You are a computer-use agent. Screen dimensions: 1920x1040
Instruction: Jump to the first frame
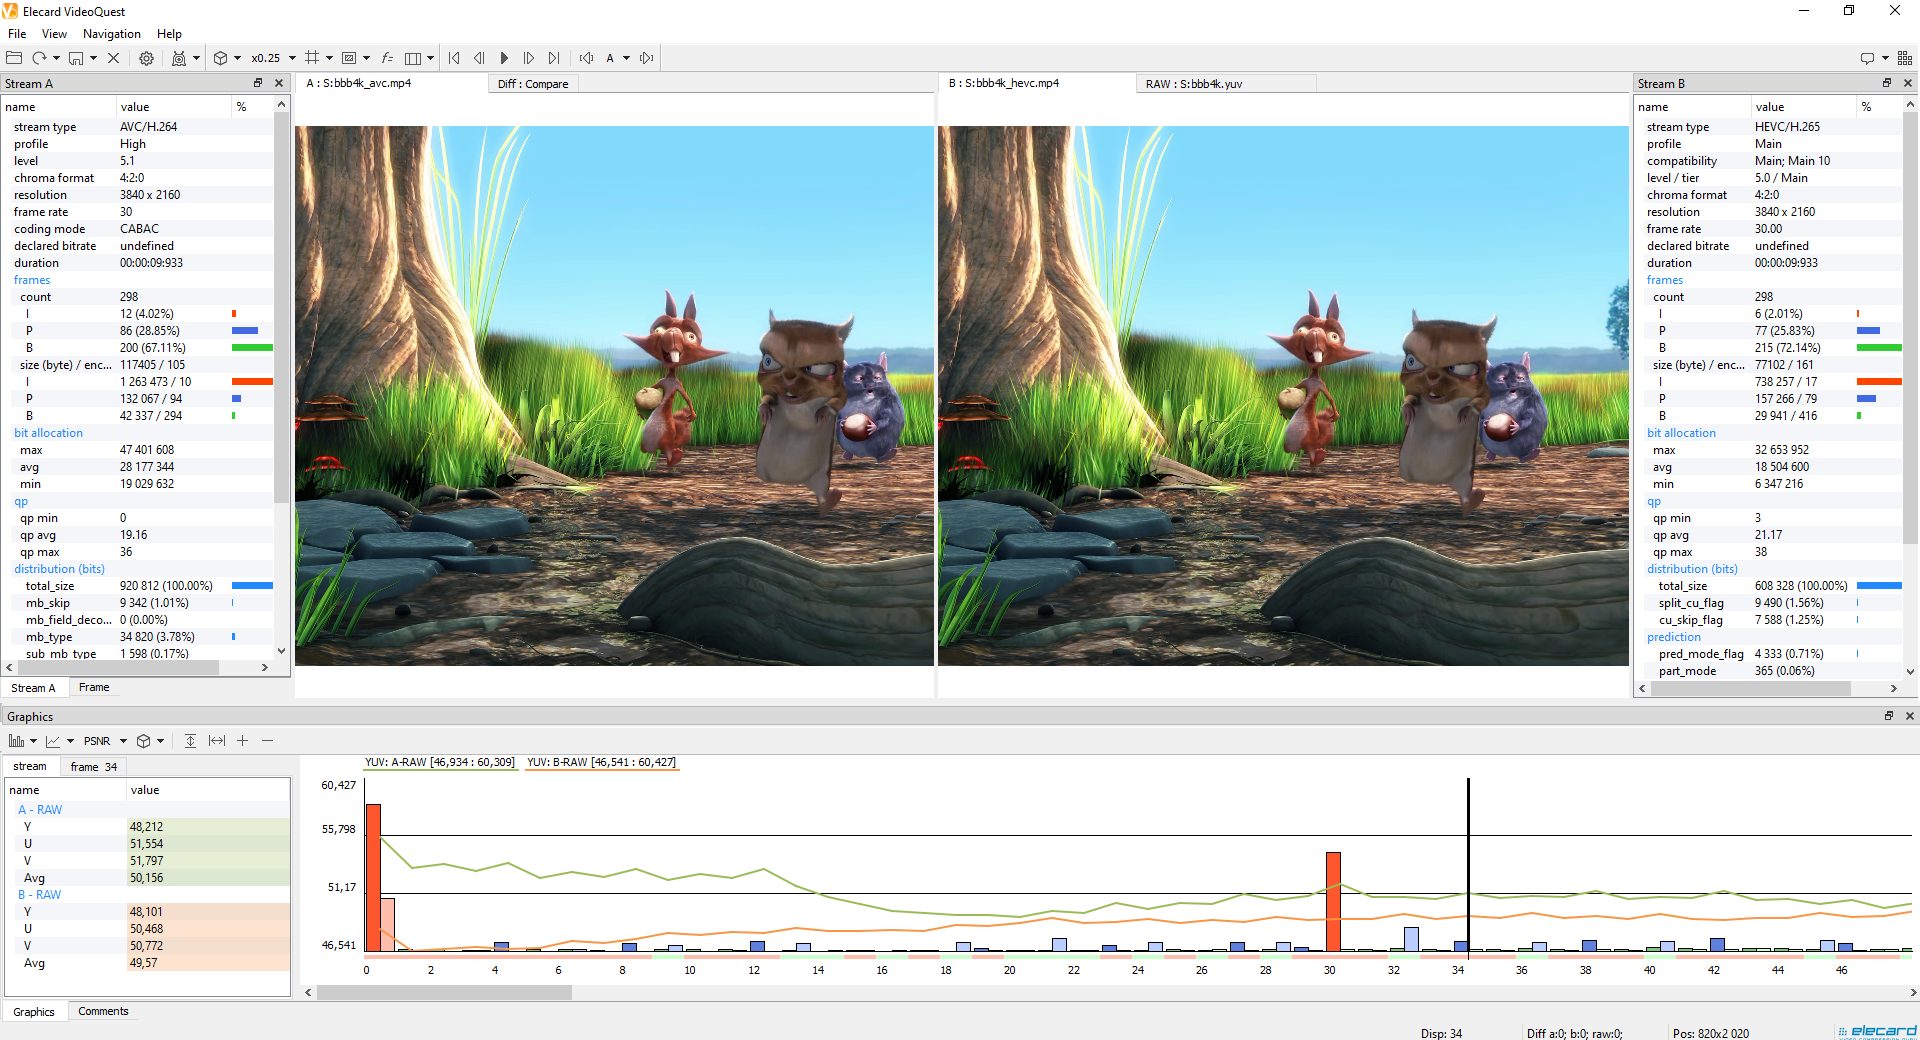pos(455,58)
